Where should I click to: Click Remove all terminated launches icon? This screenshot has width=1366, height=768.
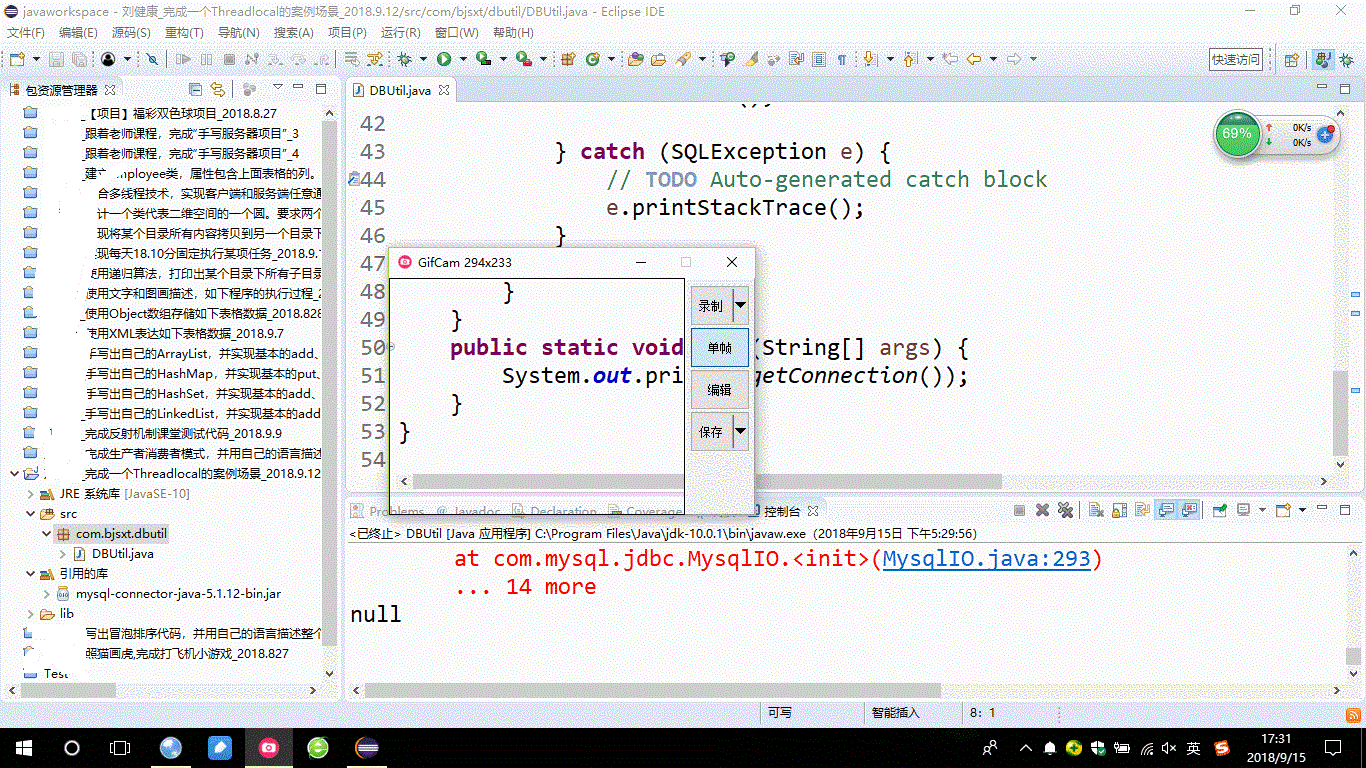coord(1065,510)
